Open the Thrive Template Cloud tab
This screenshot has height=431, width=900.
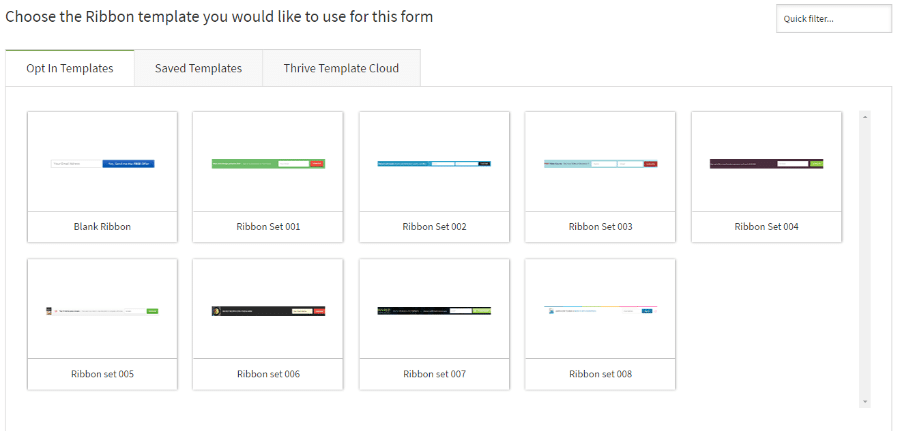(x=341, y=68)
